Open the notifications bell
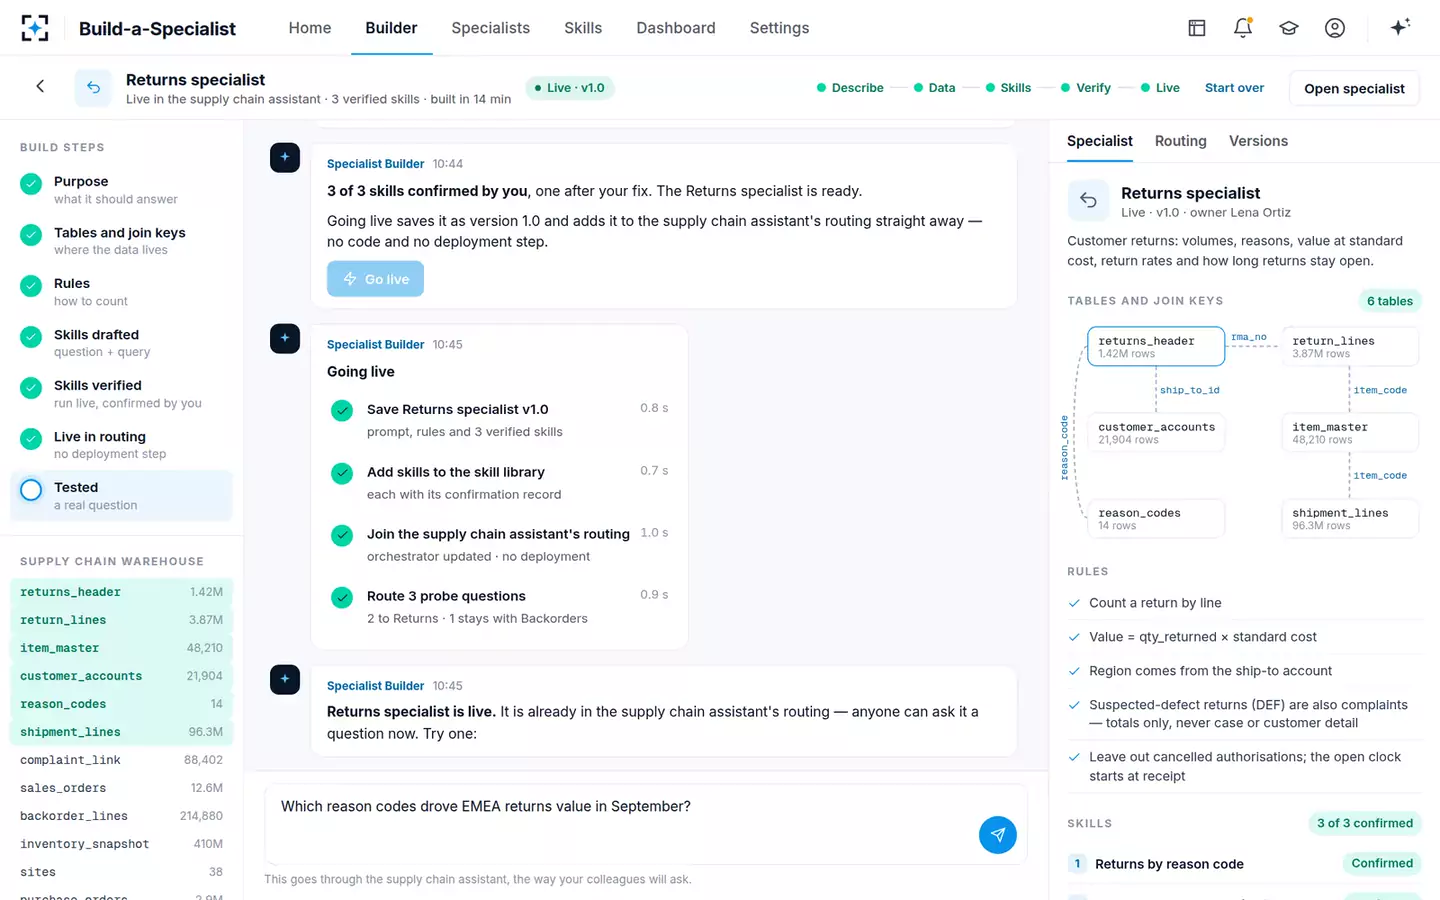This screenshot has width=1440, height=900. click(x=1243, y=28)
